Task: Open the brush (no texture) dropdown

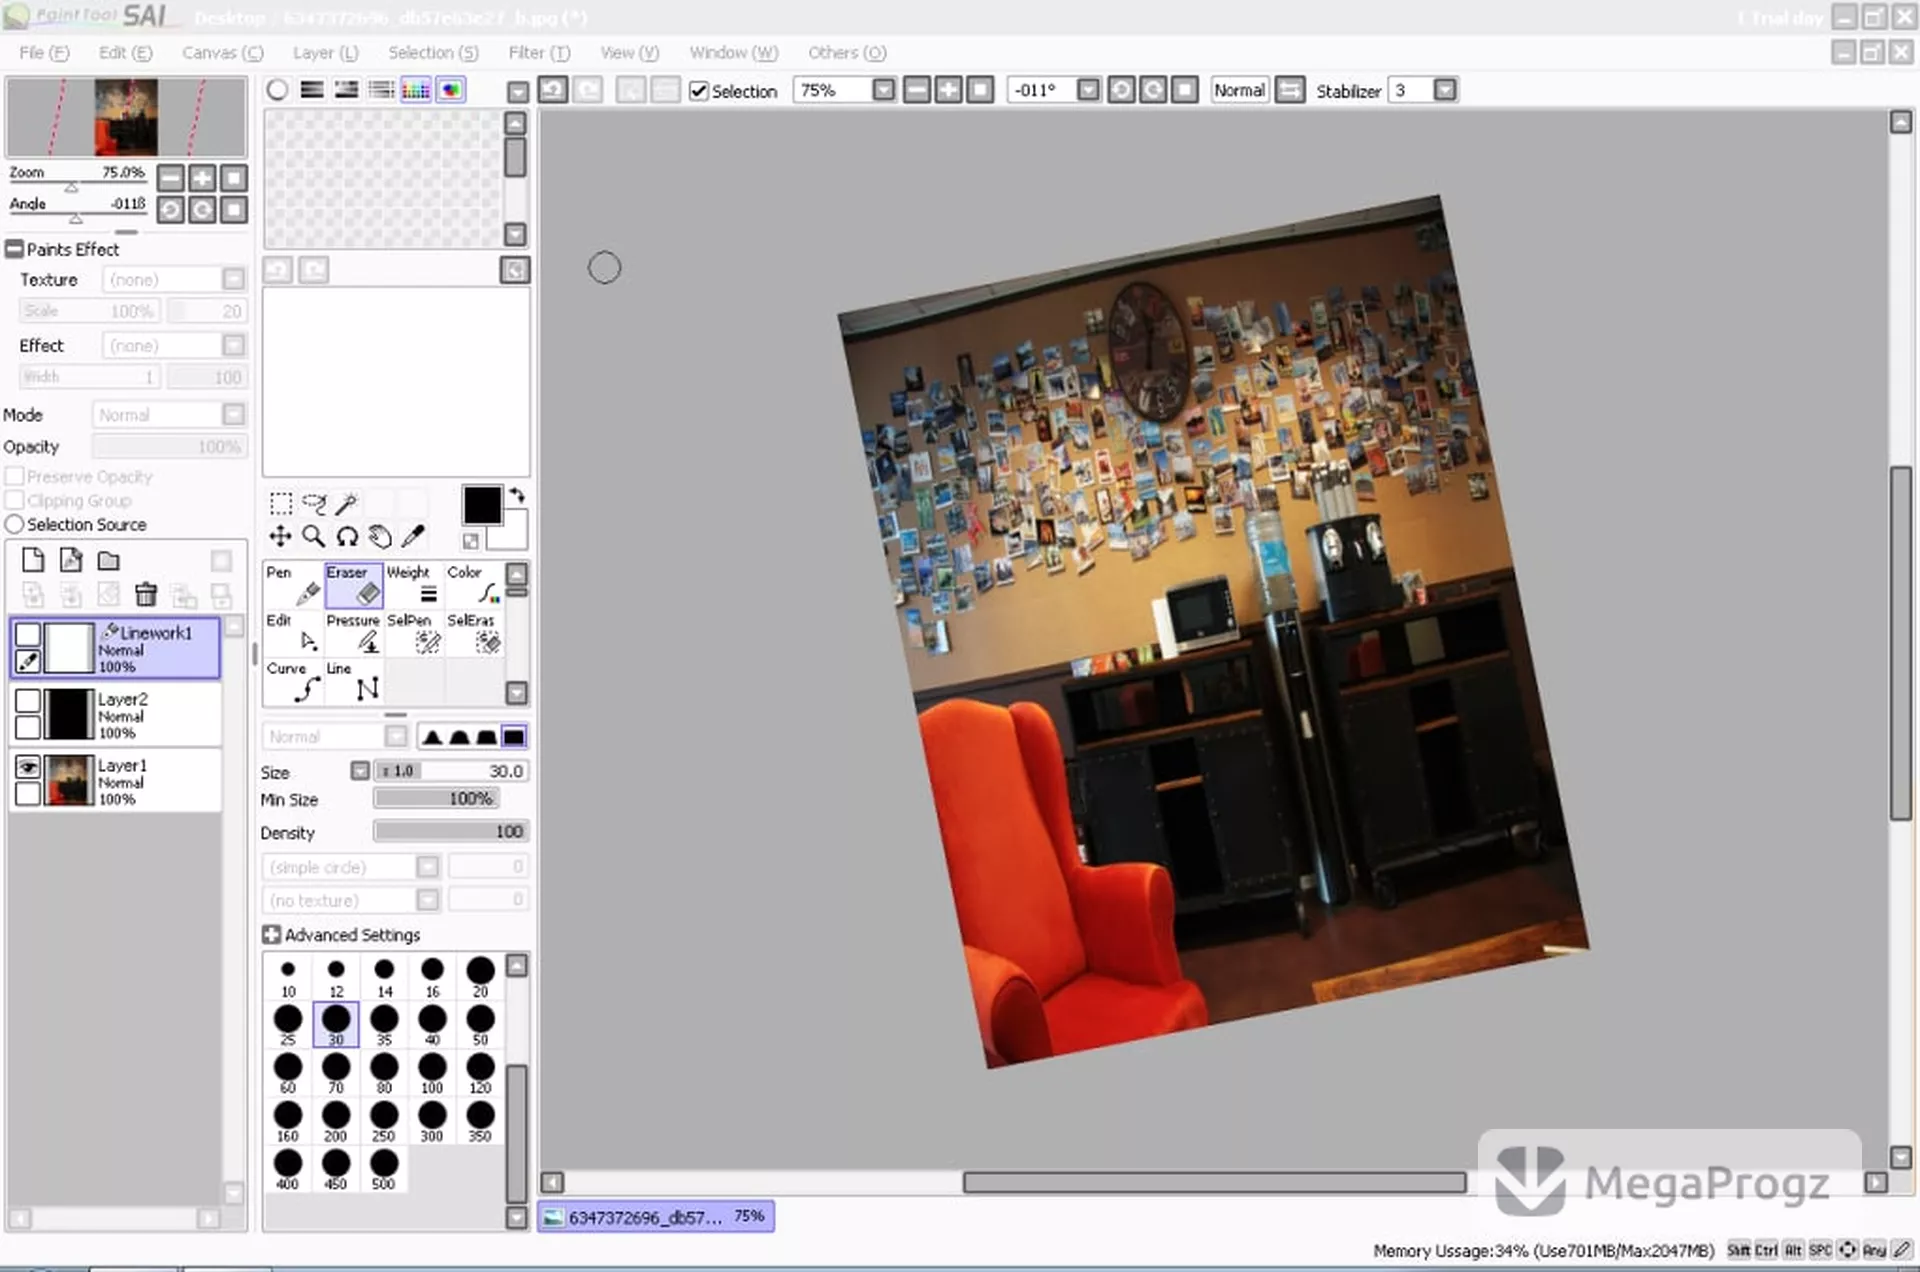Action: [427, 900]
